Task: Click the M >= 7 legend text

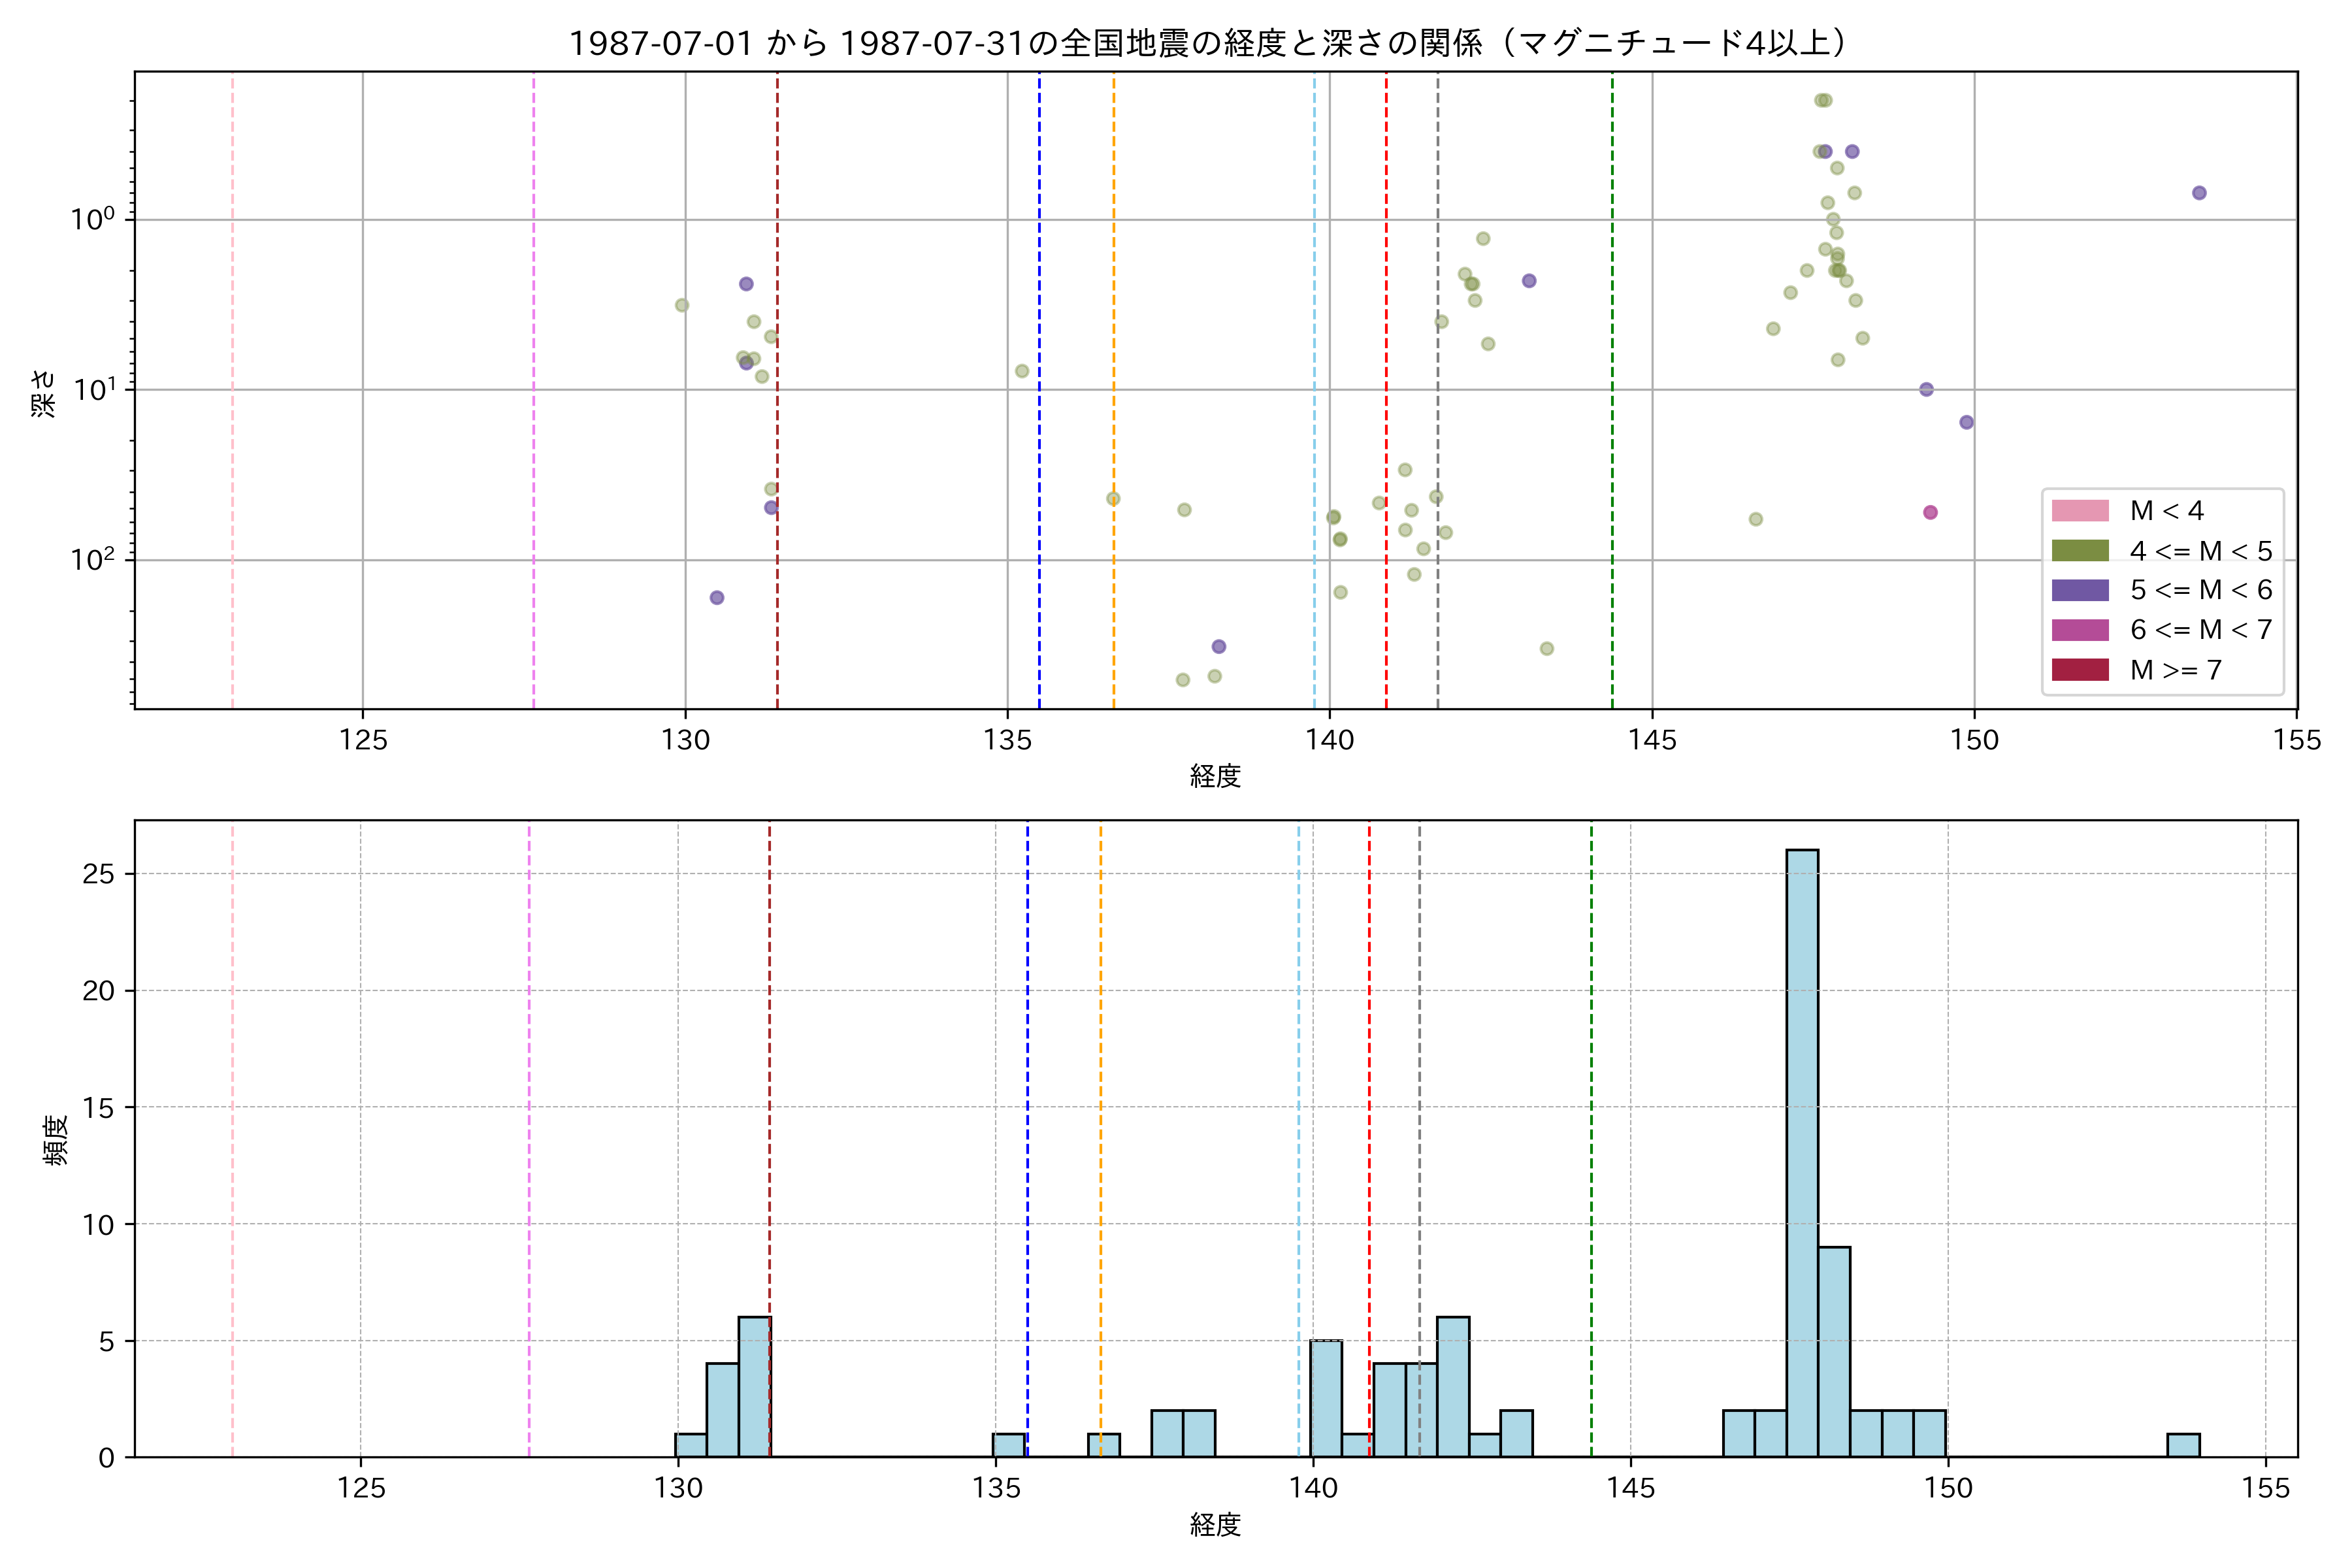Action: click(2176, 670)
